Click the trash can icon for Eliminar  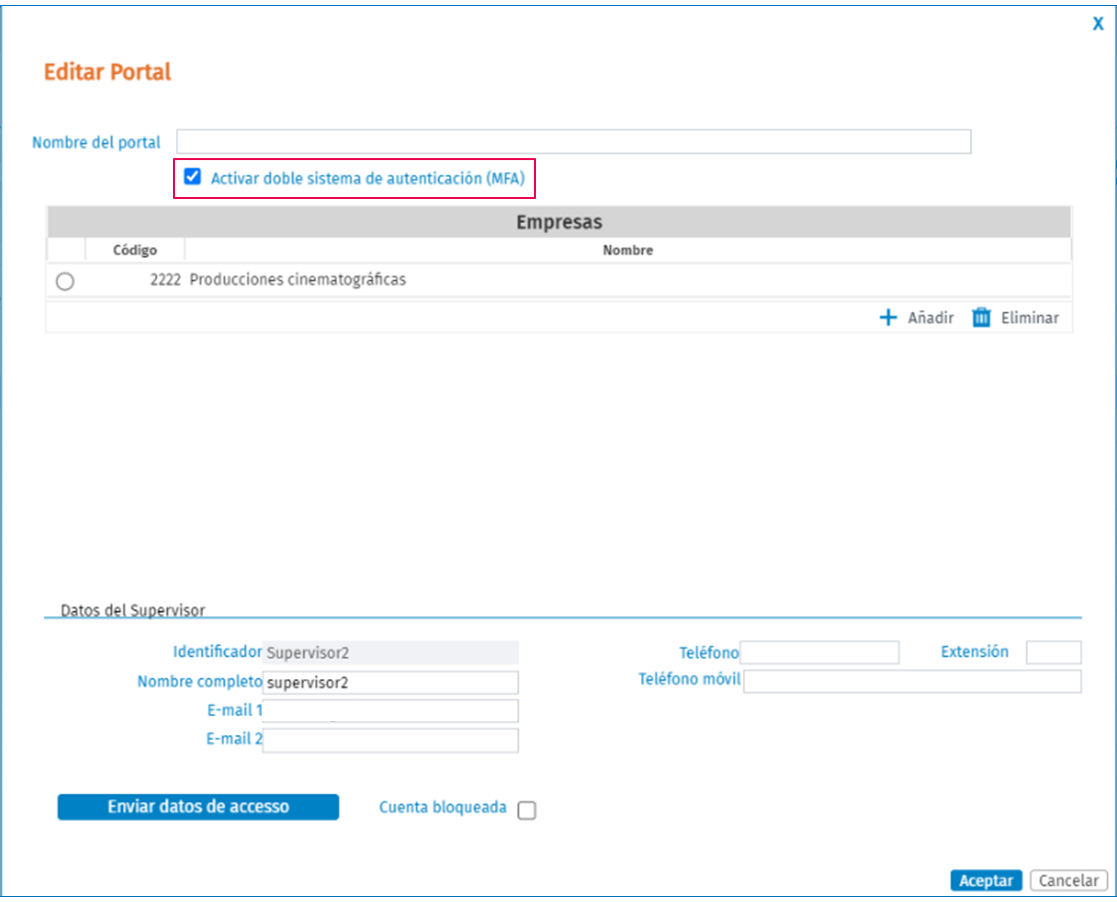pos(981,317)
